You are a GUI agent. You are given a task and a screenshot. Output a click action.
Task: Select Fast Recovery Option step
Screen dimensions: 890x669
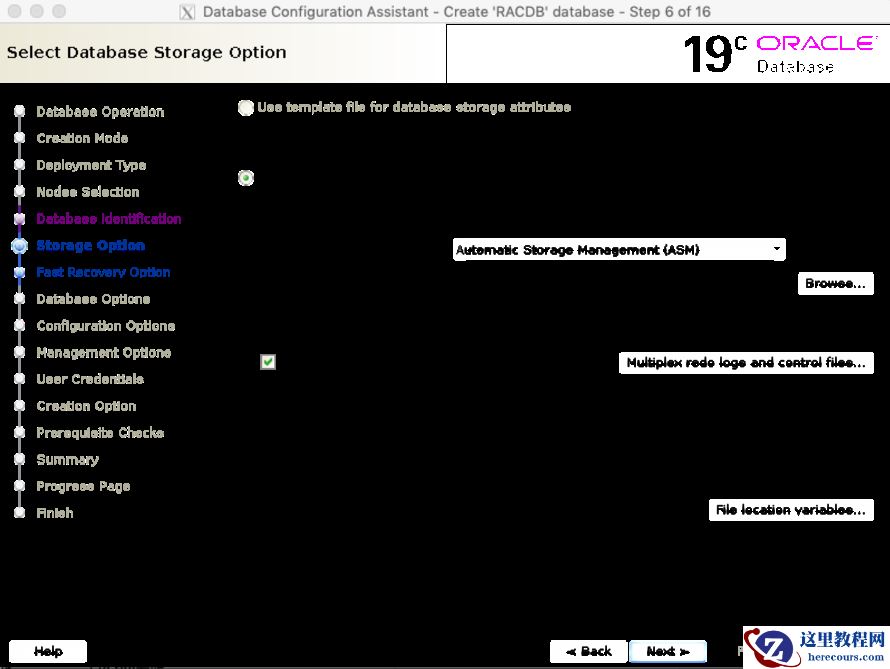coord(103,272)
